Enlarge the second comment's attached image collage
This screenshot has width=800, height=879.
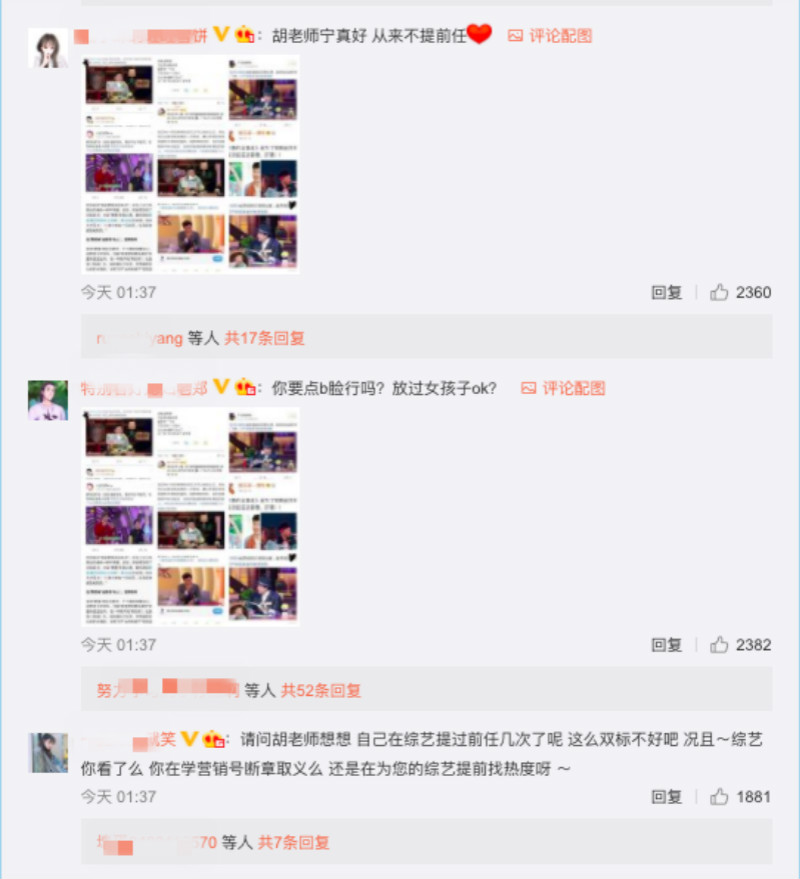tap(191, 516)
